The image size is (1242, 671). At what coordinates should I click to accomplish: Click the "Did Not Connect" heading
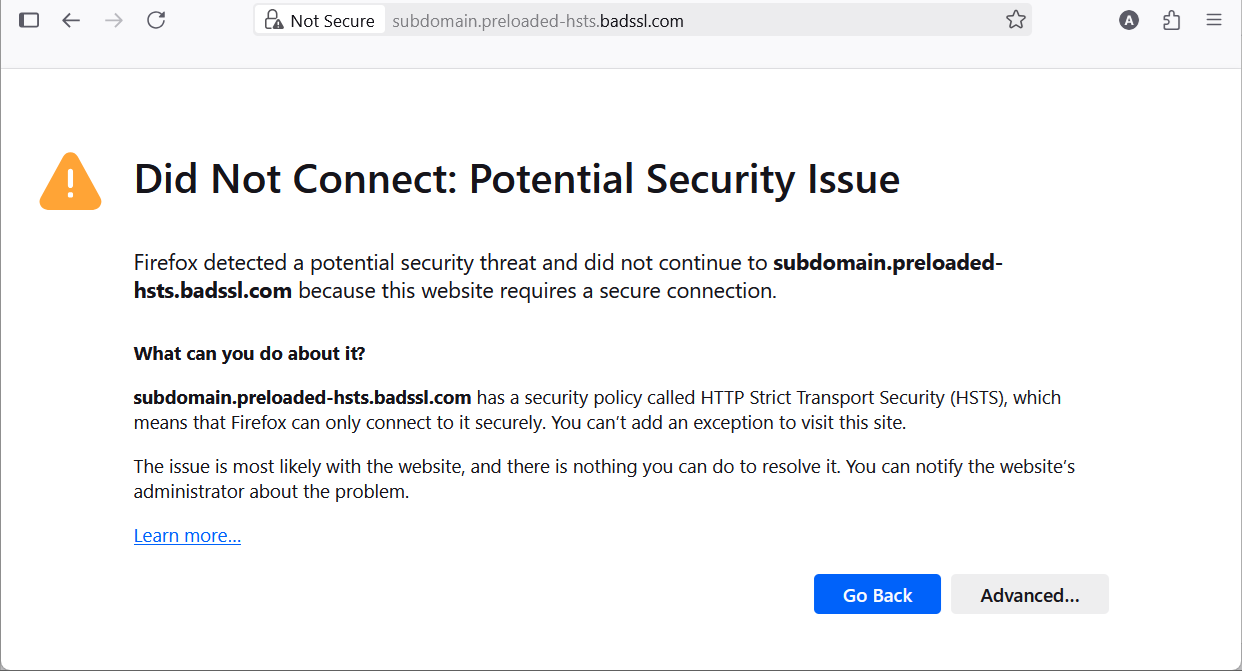(x=516, y=180)
